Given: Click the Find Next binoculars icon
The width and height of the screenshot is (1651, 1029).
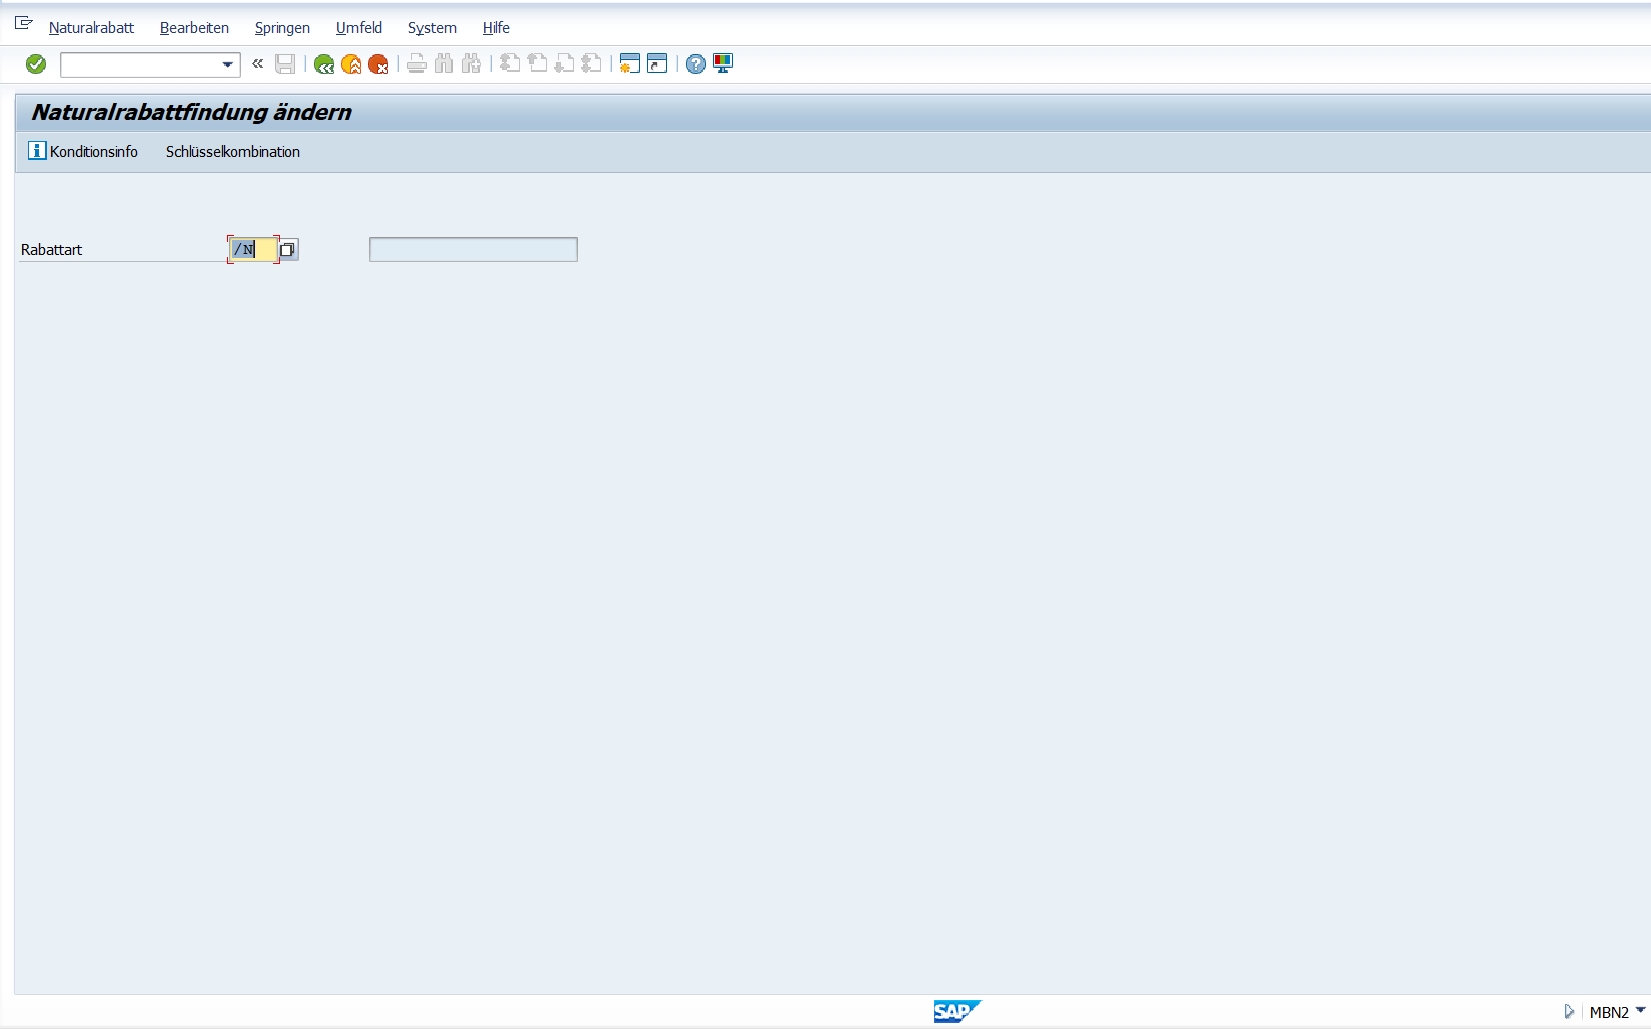Looking at the screenshot, I should pos(471,64).
